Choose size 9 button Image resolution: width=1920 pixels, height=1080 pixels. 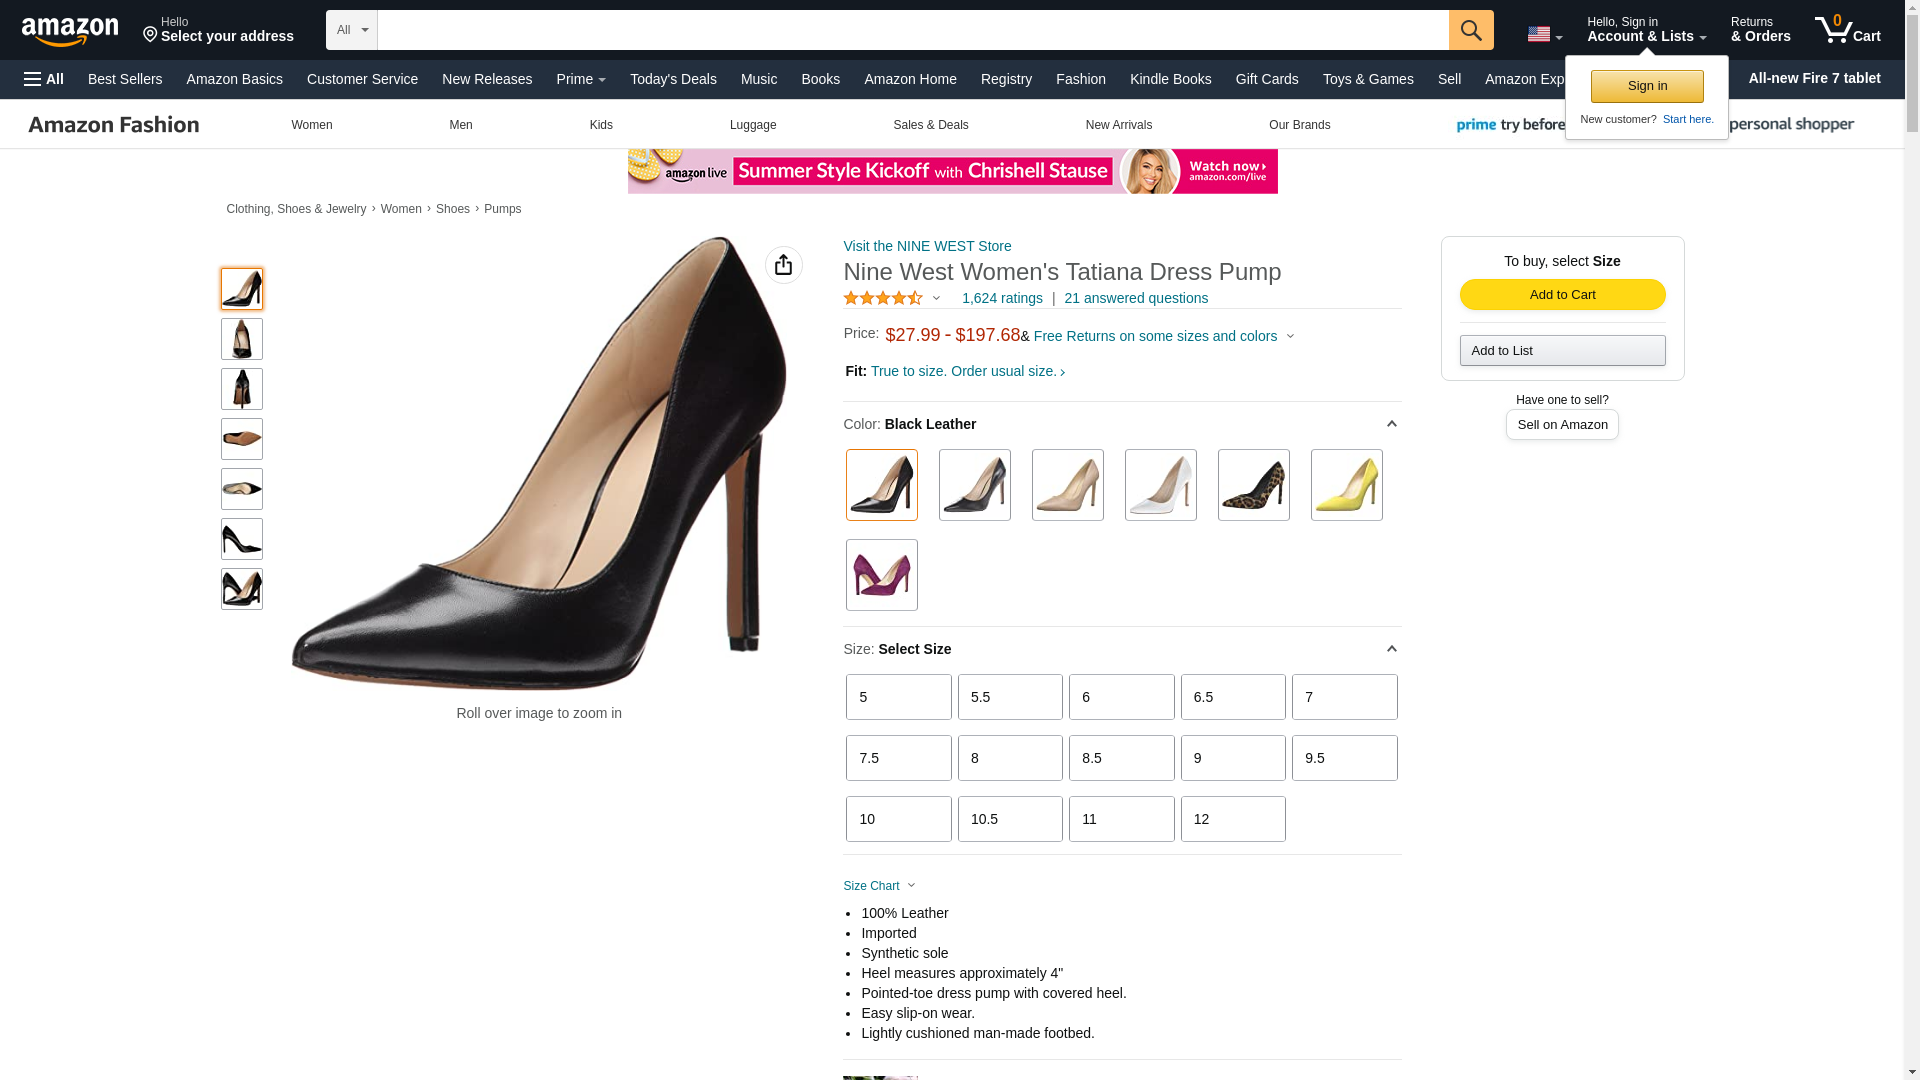point(1232,758)
